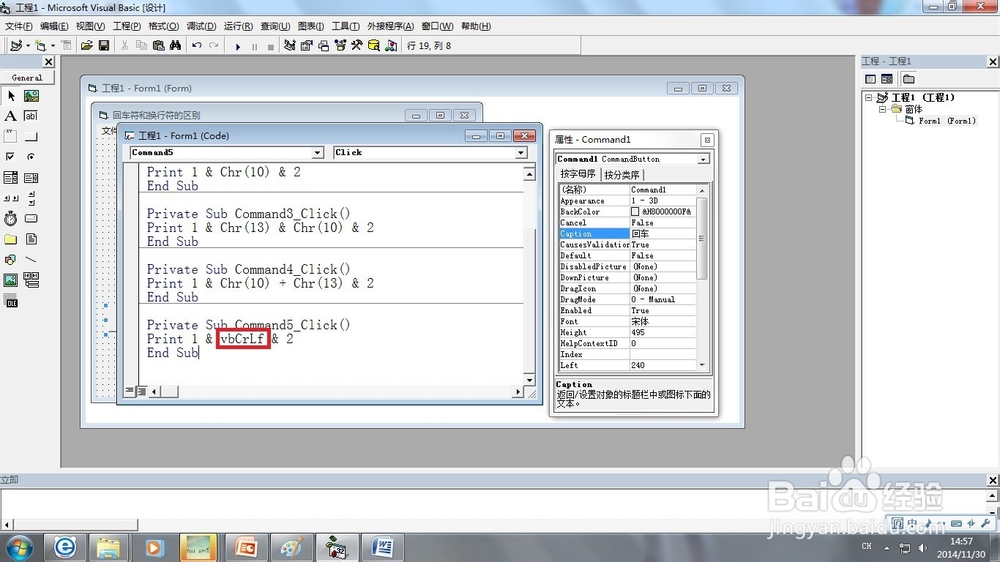Switch code window to Full Module View
Viewport: 1000px width, 562px height.
pos(142,391)
